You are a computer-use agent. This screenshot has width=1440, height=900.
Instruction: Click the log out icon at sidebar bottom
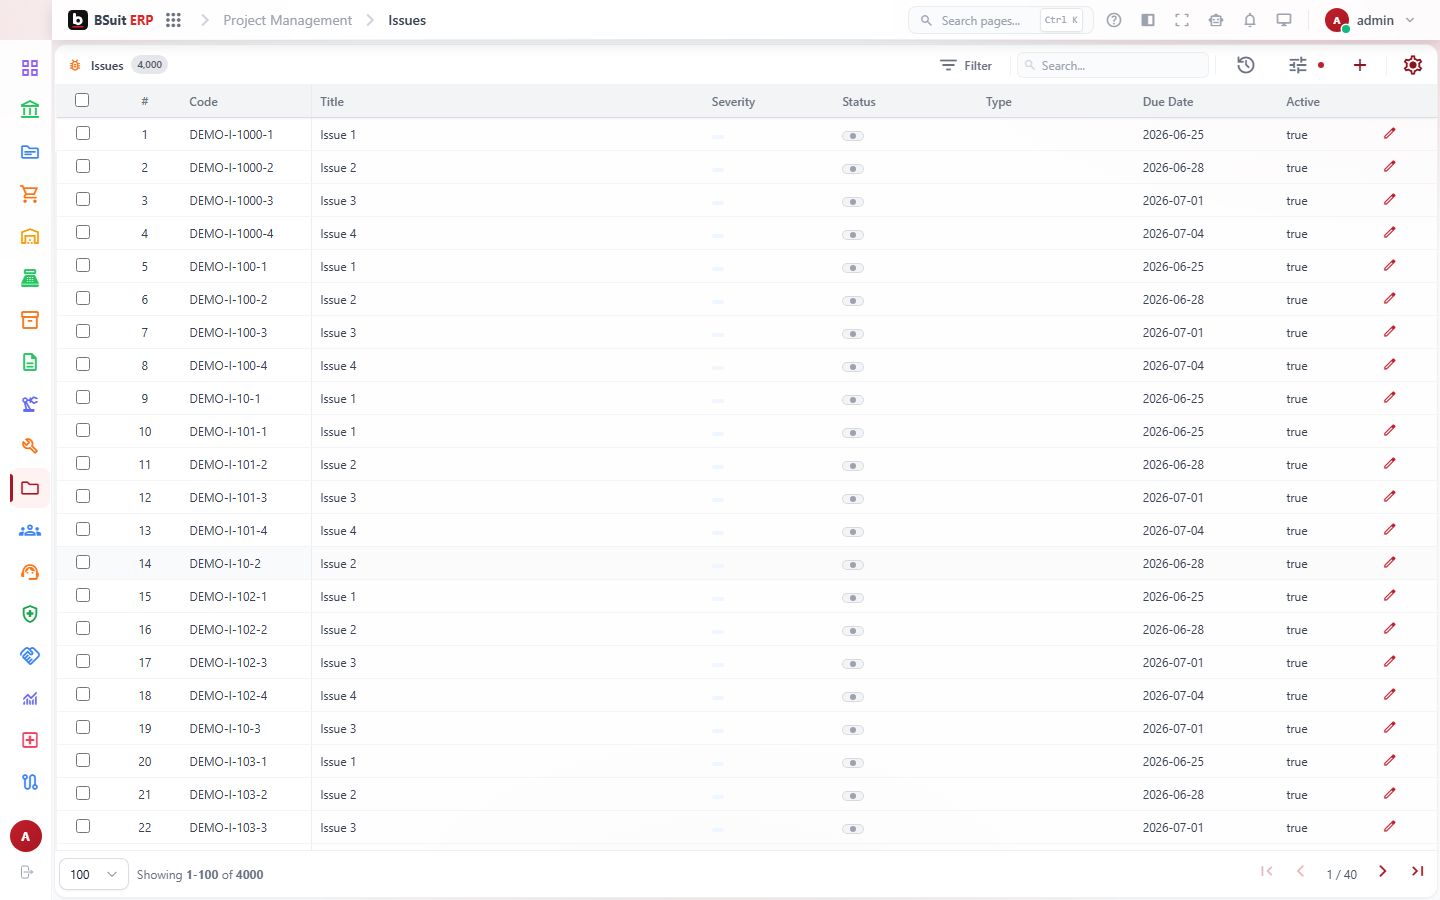point(27,872)
